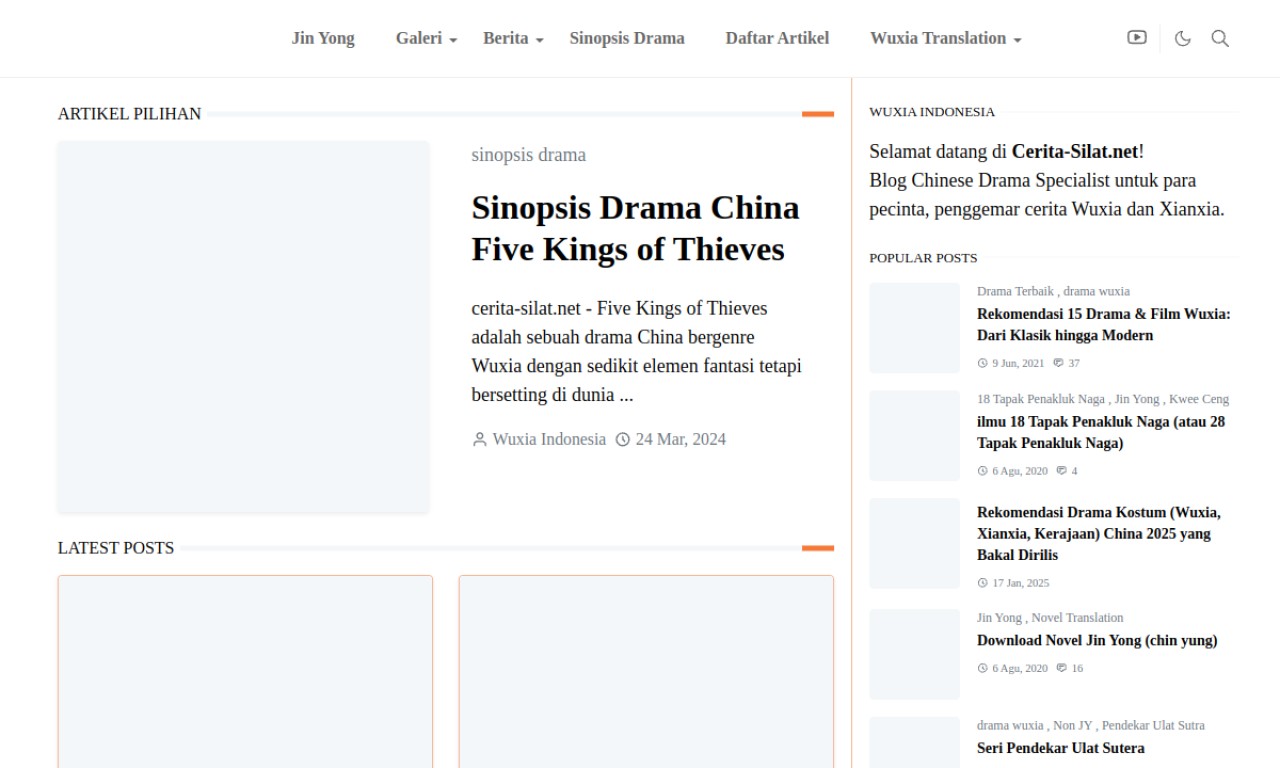The width and height of the screenshot is (1280, 768).
Task: Click thumbnail of Download Novel Jin Yong
Action: tap(914, 654)
